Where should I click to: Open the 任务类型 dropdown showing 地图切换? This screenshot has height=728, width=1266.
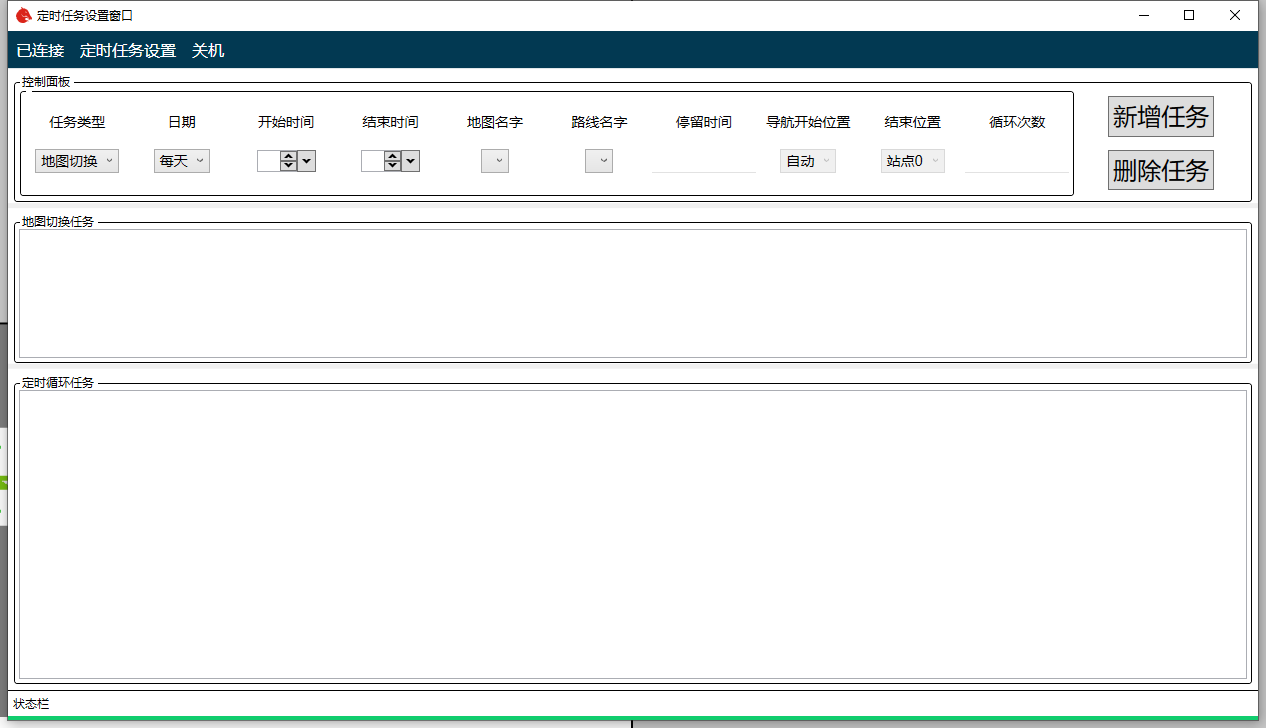[x=77, y=161]
